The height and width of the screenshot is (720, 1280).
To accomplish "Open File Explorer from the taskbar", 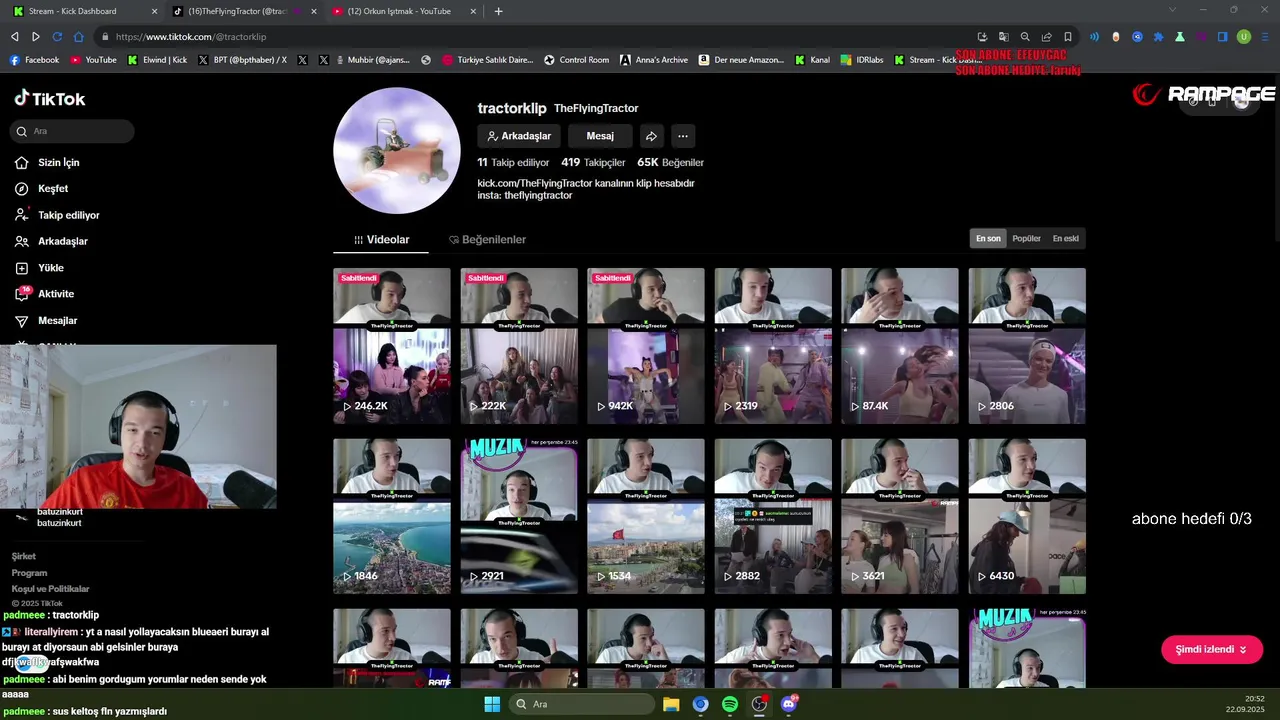I will coord(671,704).
